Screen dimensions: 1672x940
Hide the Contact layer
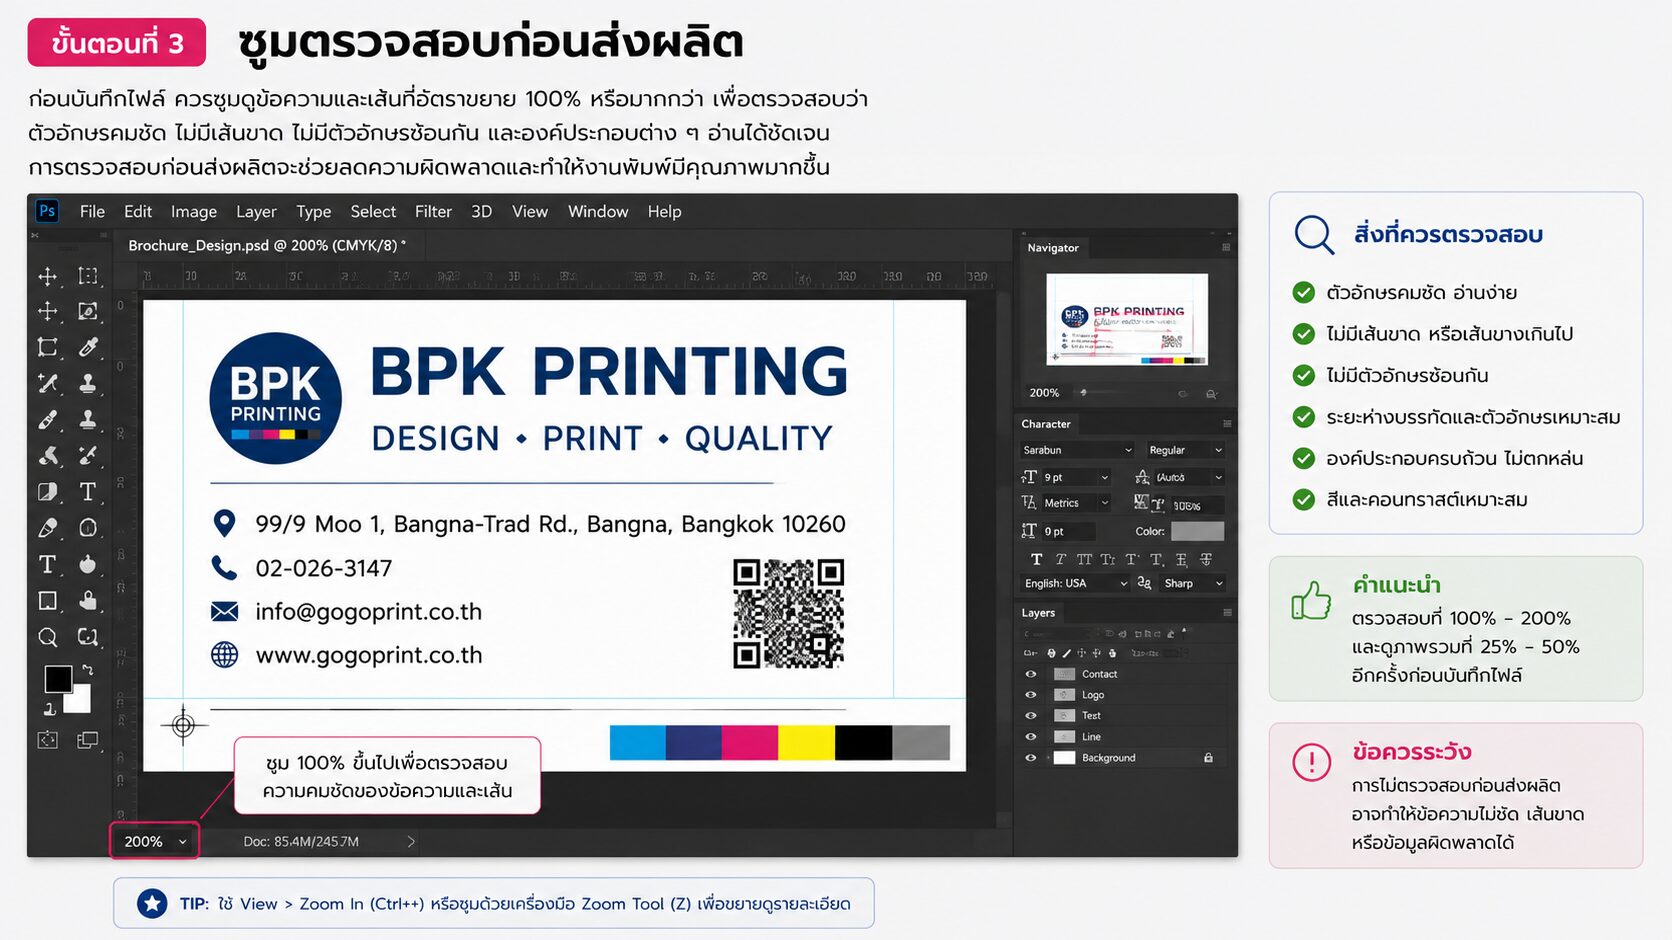(1031, 674)
